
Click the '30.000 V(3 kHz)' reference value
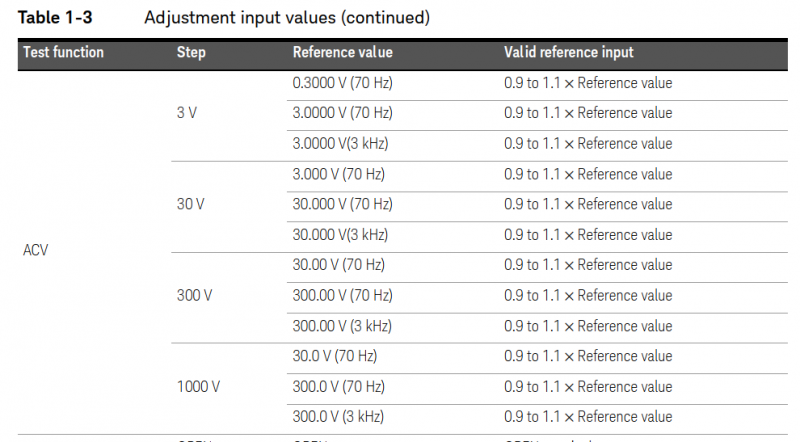(340, 235)
